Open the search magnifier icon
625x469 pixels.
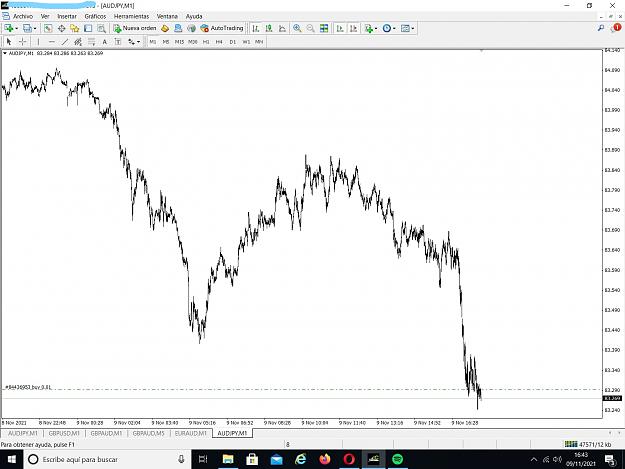(x=601, y=28)
